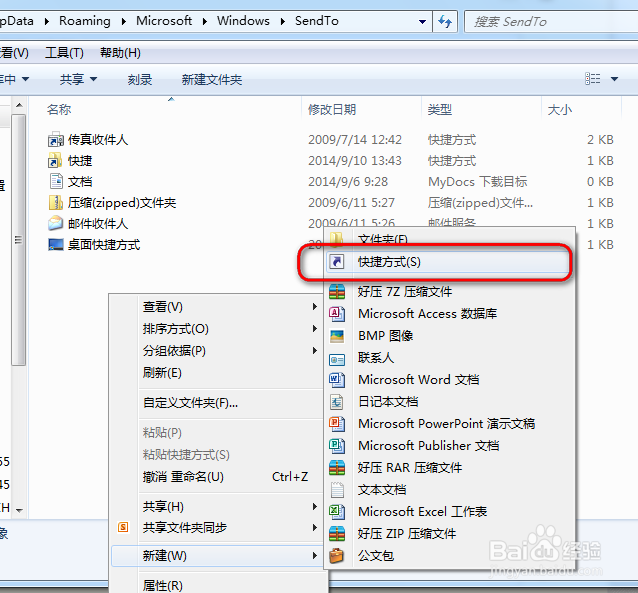Click the Windows breadcrumb segment
Viewport: 638px width, 593px height.
point(243,21)
